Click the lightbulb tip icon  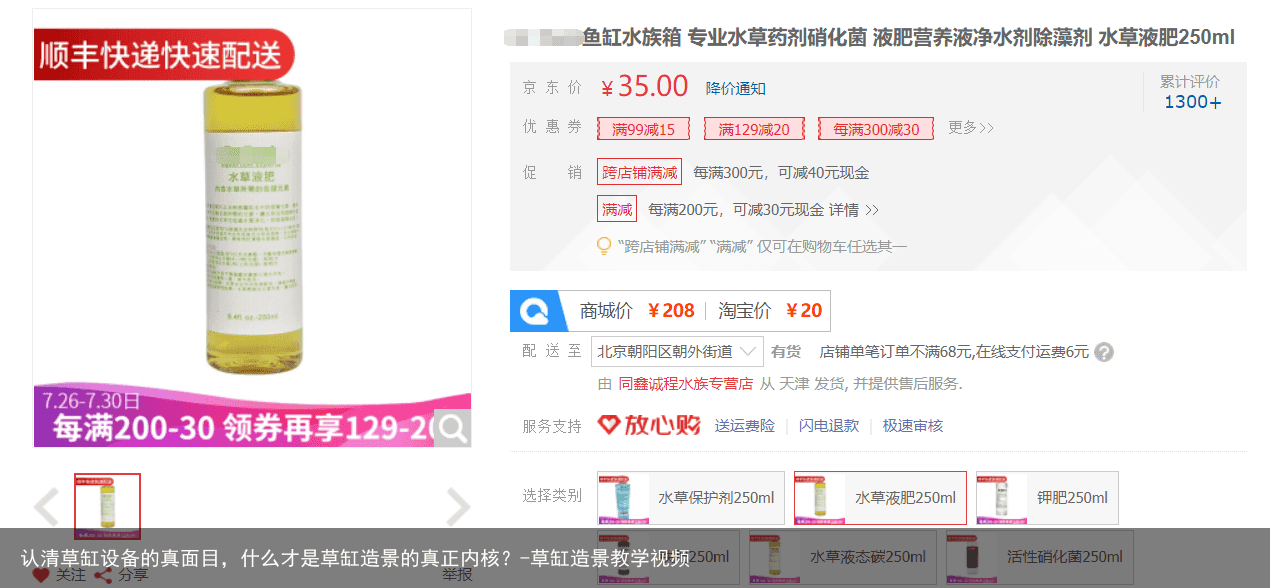click(604, 246)
